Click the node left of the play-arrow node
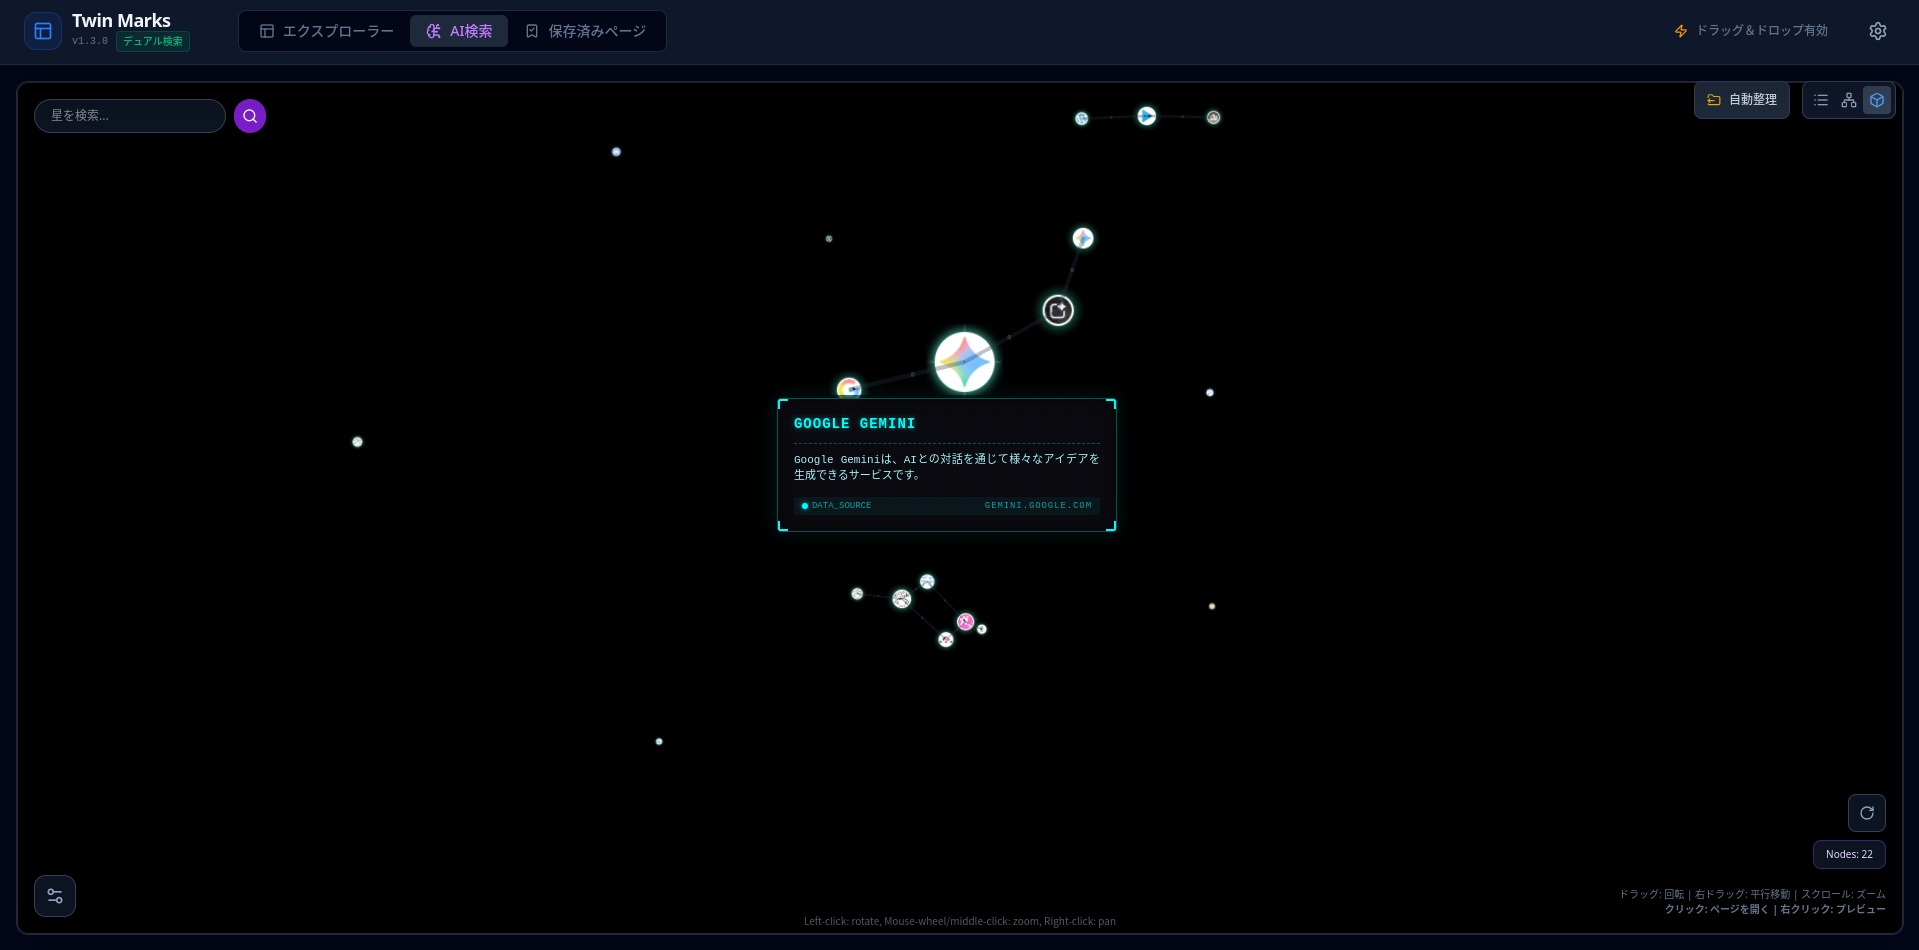Screen dimensions: 1919x950 pyautogui.click(x=1082, y=119)
